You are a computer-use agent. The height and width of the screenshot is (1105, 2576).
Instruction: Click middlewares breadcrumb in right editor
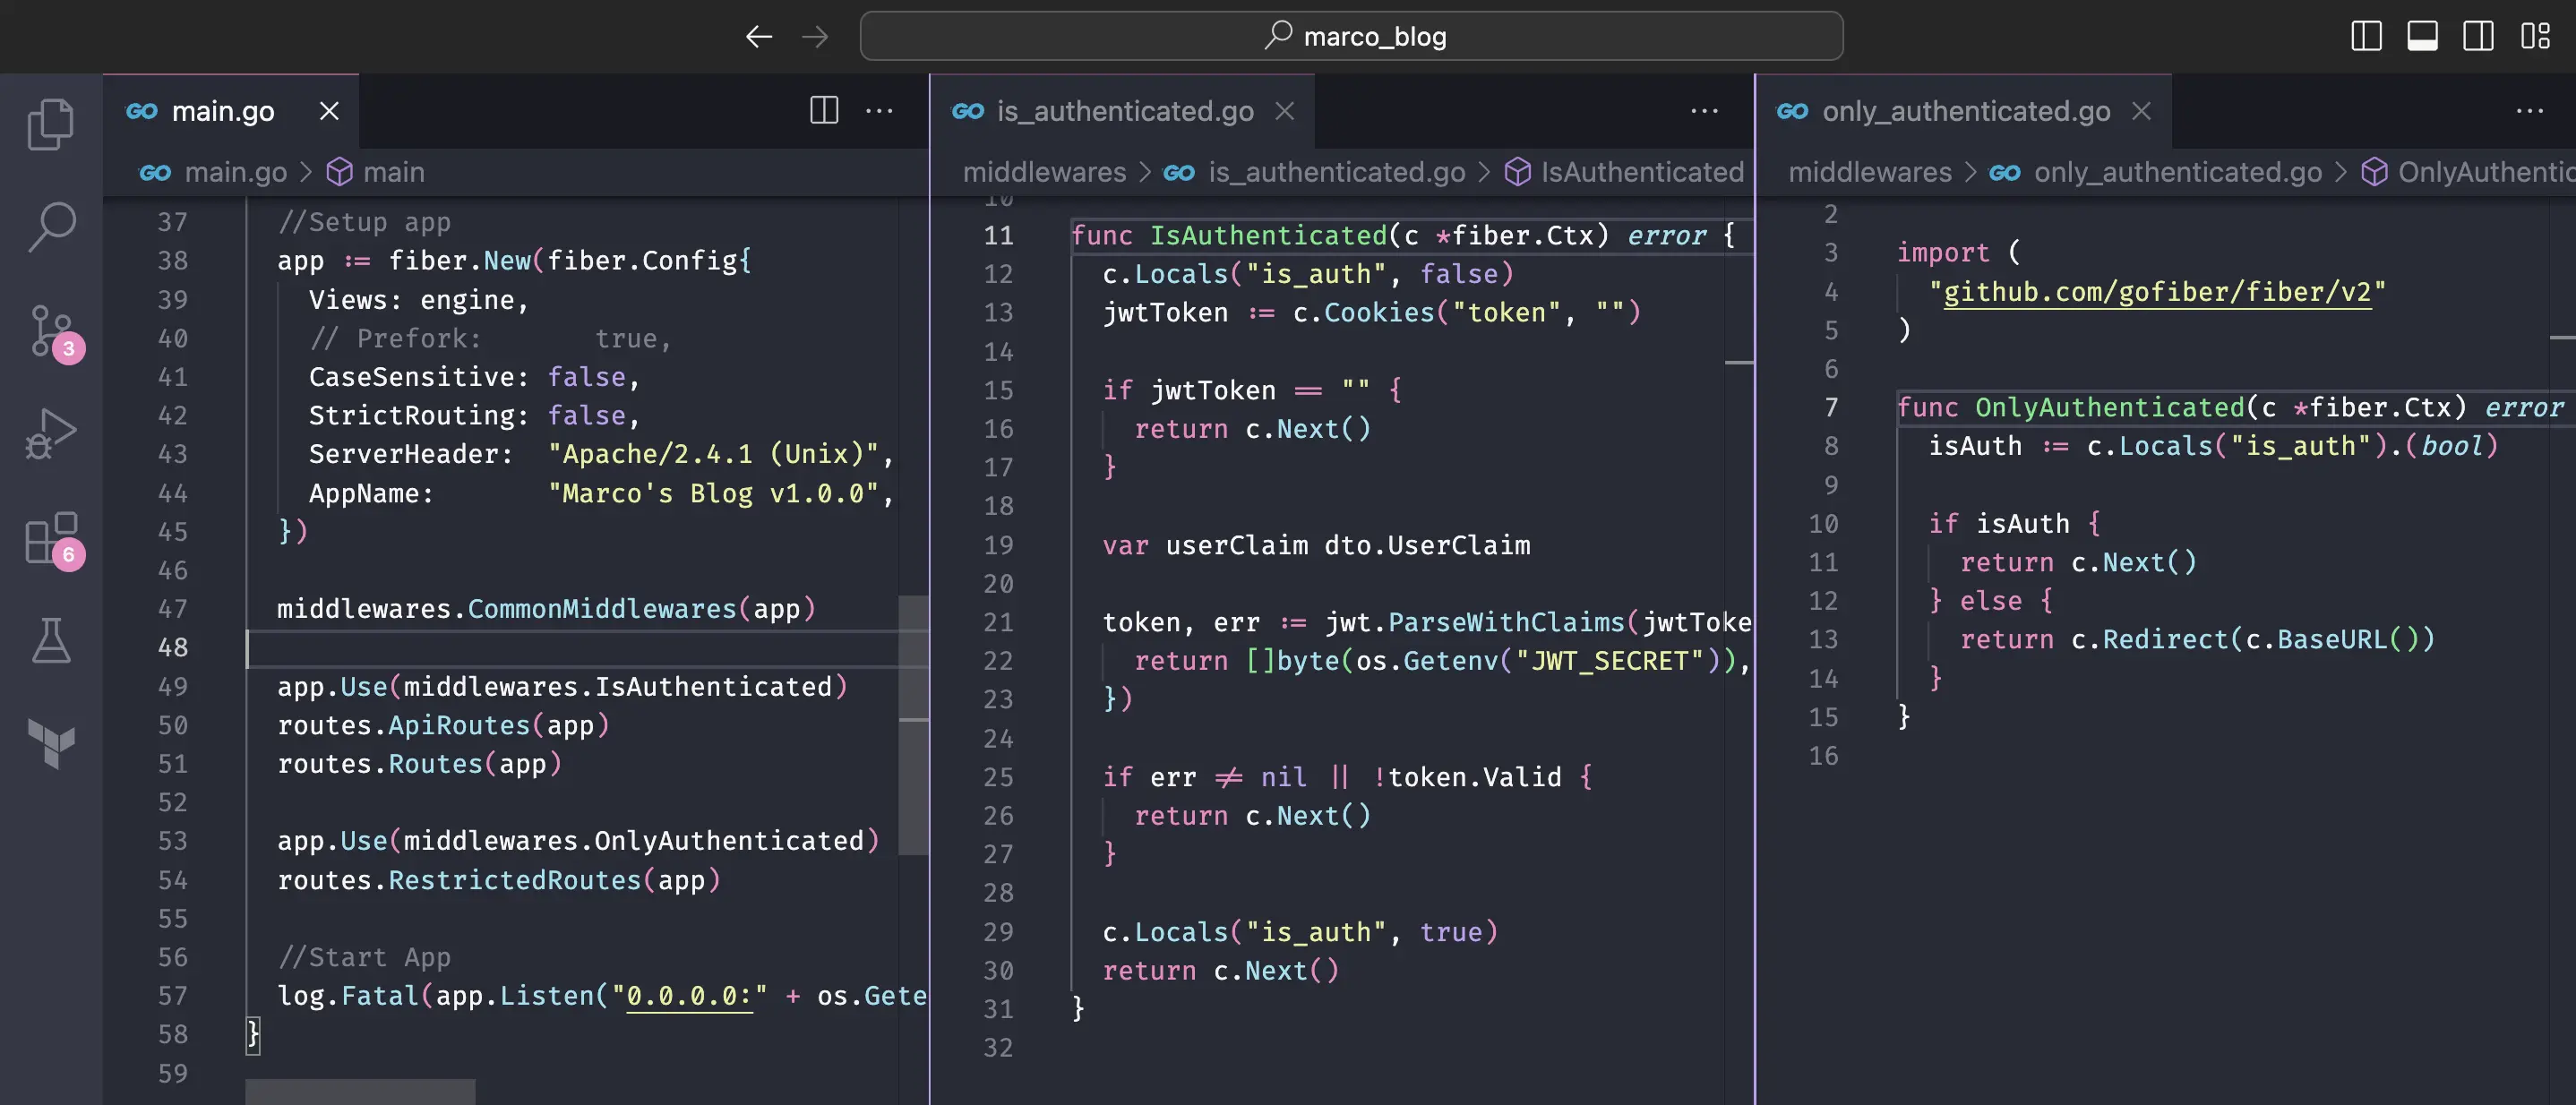click(1869, 172)
